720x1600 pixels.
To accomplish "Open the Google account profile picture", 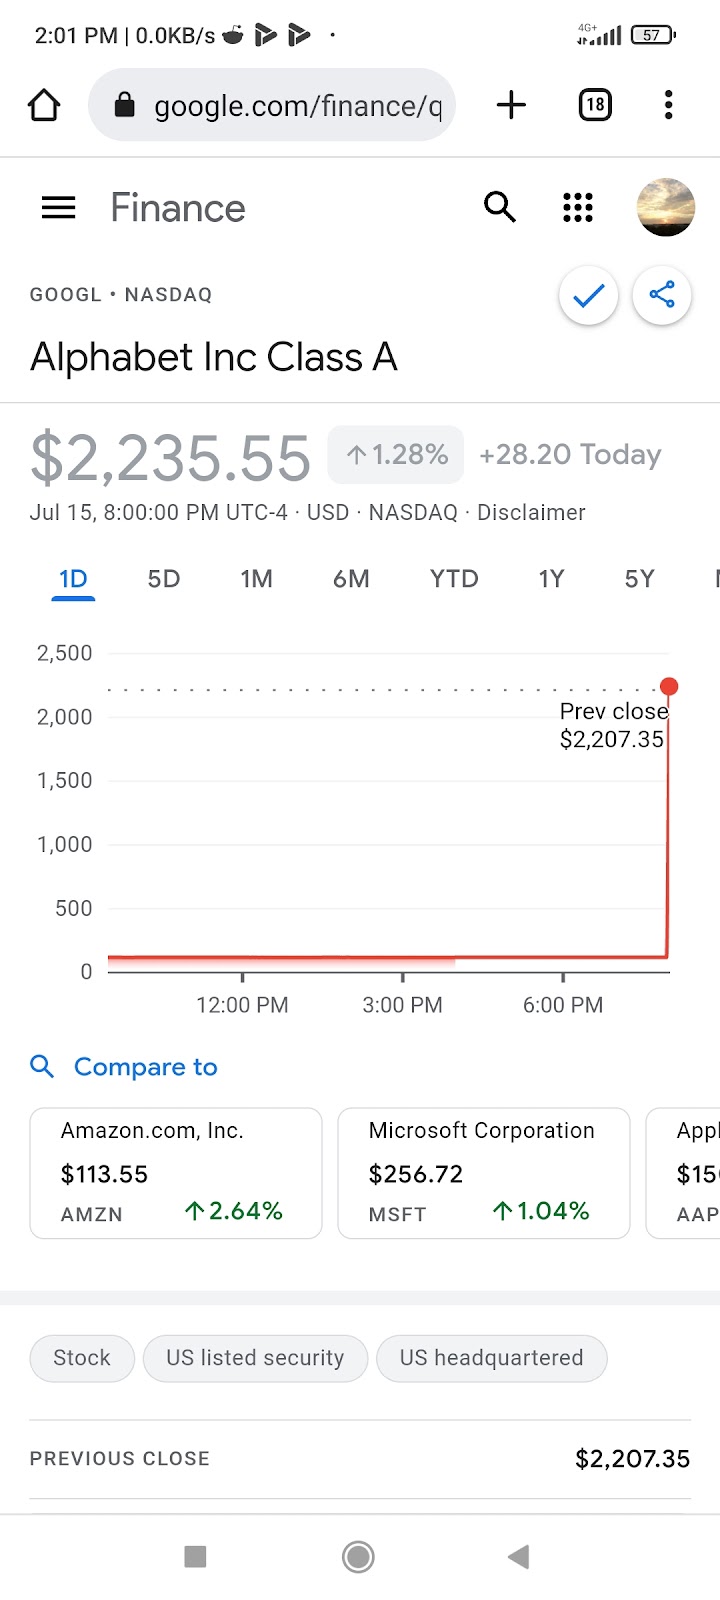I will (665, 207).
